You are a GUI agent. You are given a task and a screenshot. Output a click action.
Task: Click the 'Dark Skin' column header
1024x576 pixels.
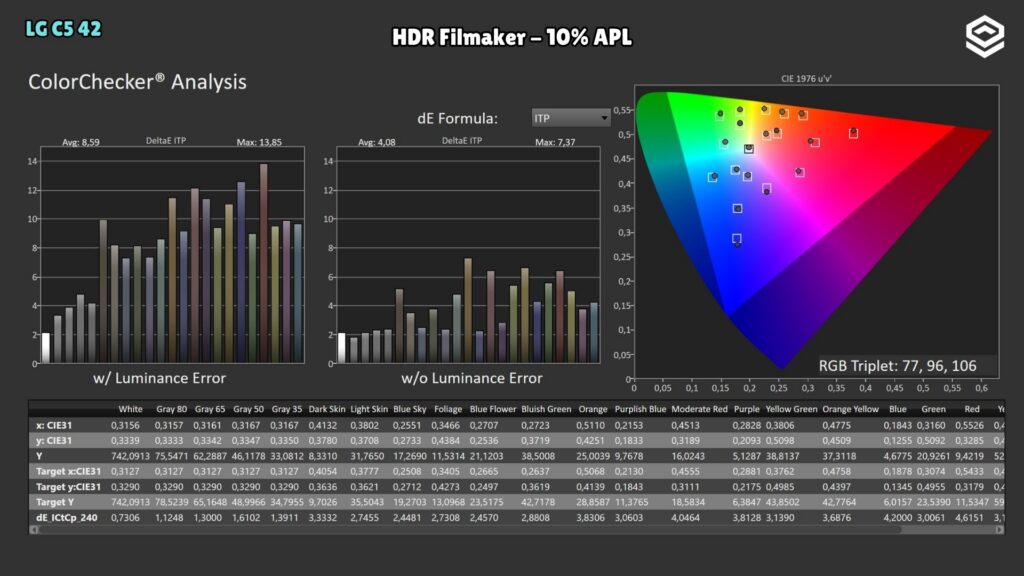point(327,409)
